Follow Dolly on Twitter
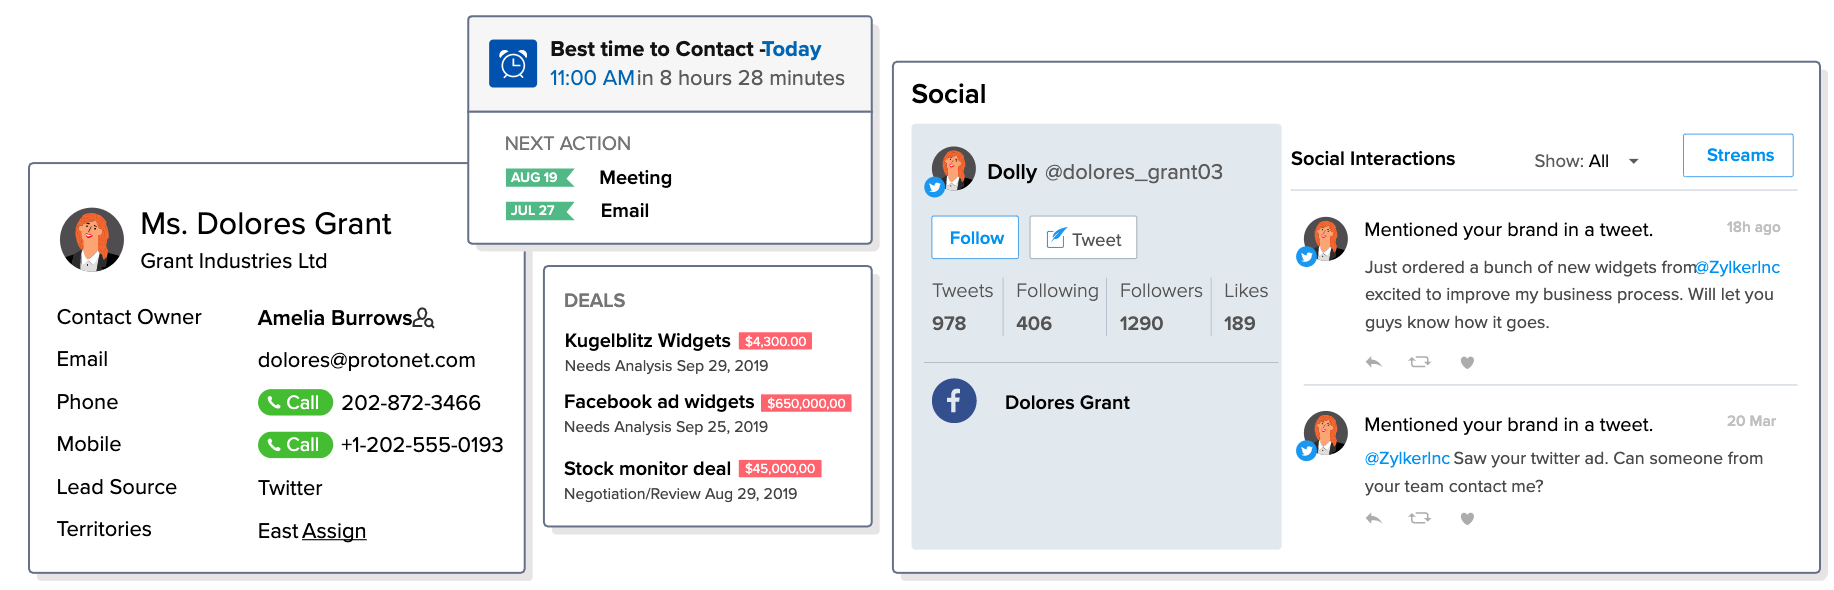 [x=975, y=238]
